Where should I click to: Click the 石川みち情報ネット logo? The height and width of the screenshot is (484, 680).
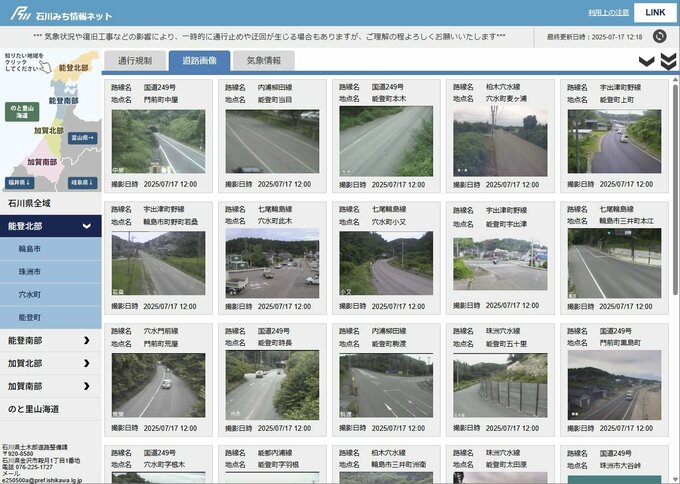point(61,14)
